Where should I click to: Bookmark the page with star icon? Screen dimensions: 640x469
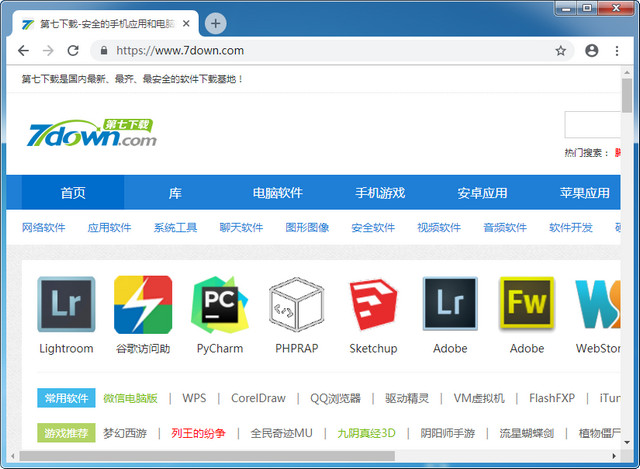(x=561, y=51)
